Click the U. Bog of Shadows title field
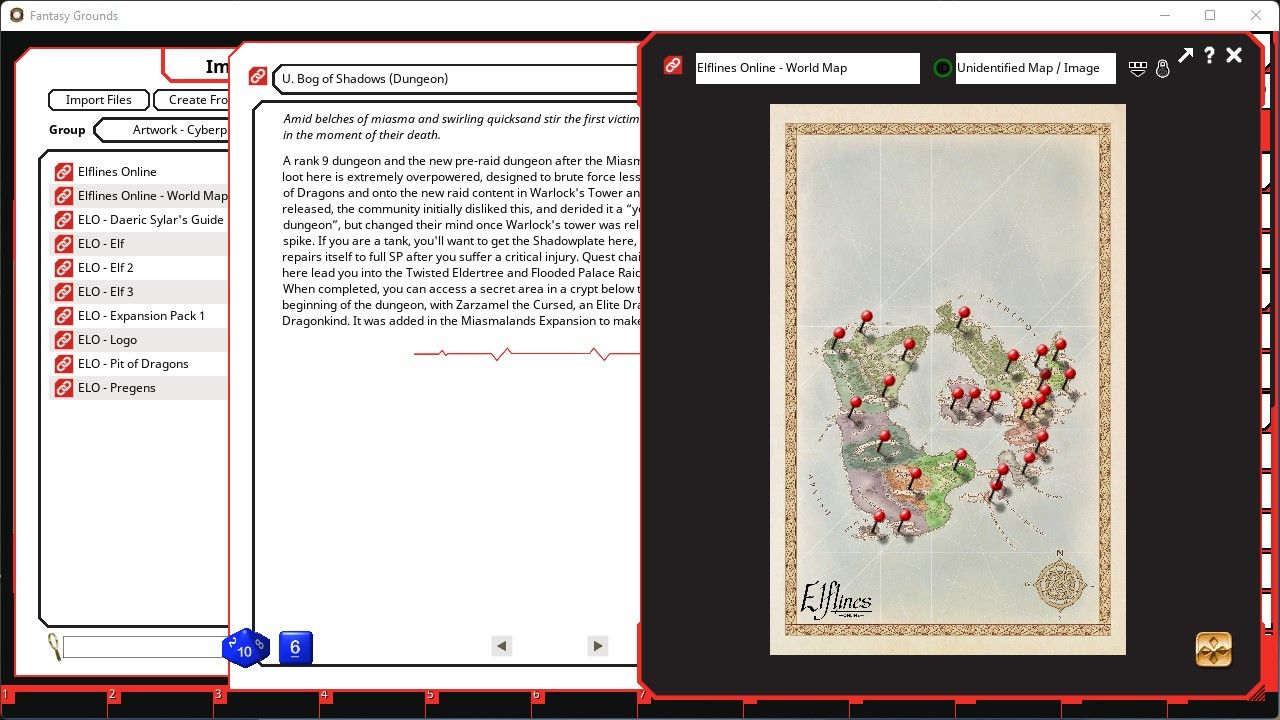1280x720 pixels. (455, 78)
